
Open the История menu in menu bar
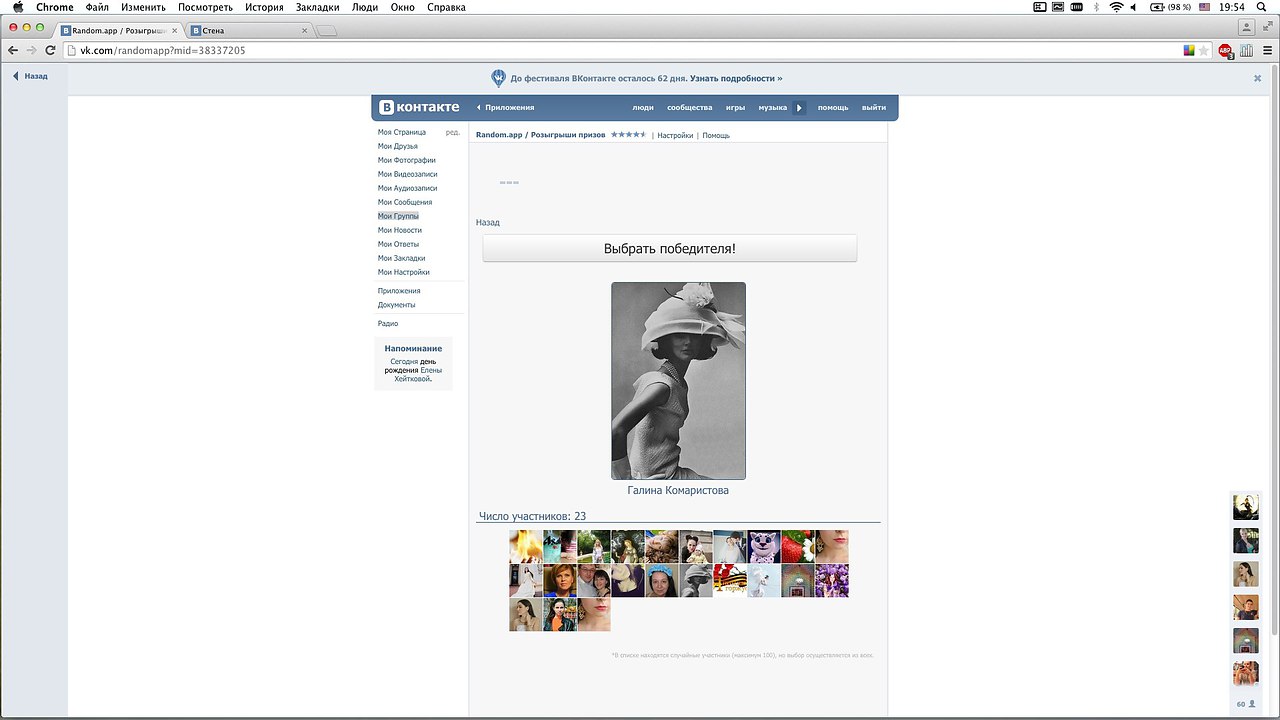point(264,7)
